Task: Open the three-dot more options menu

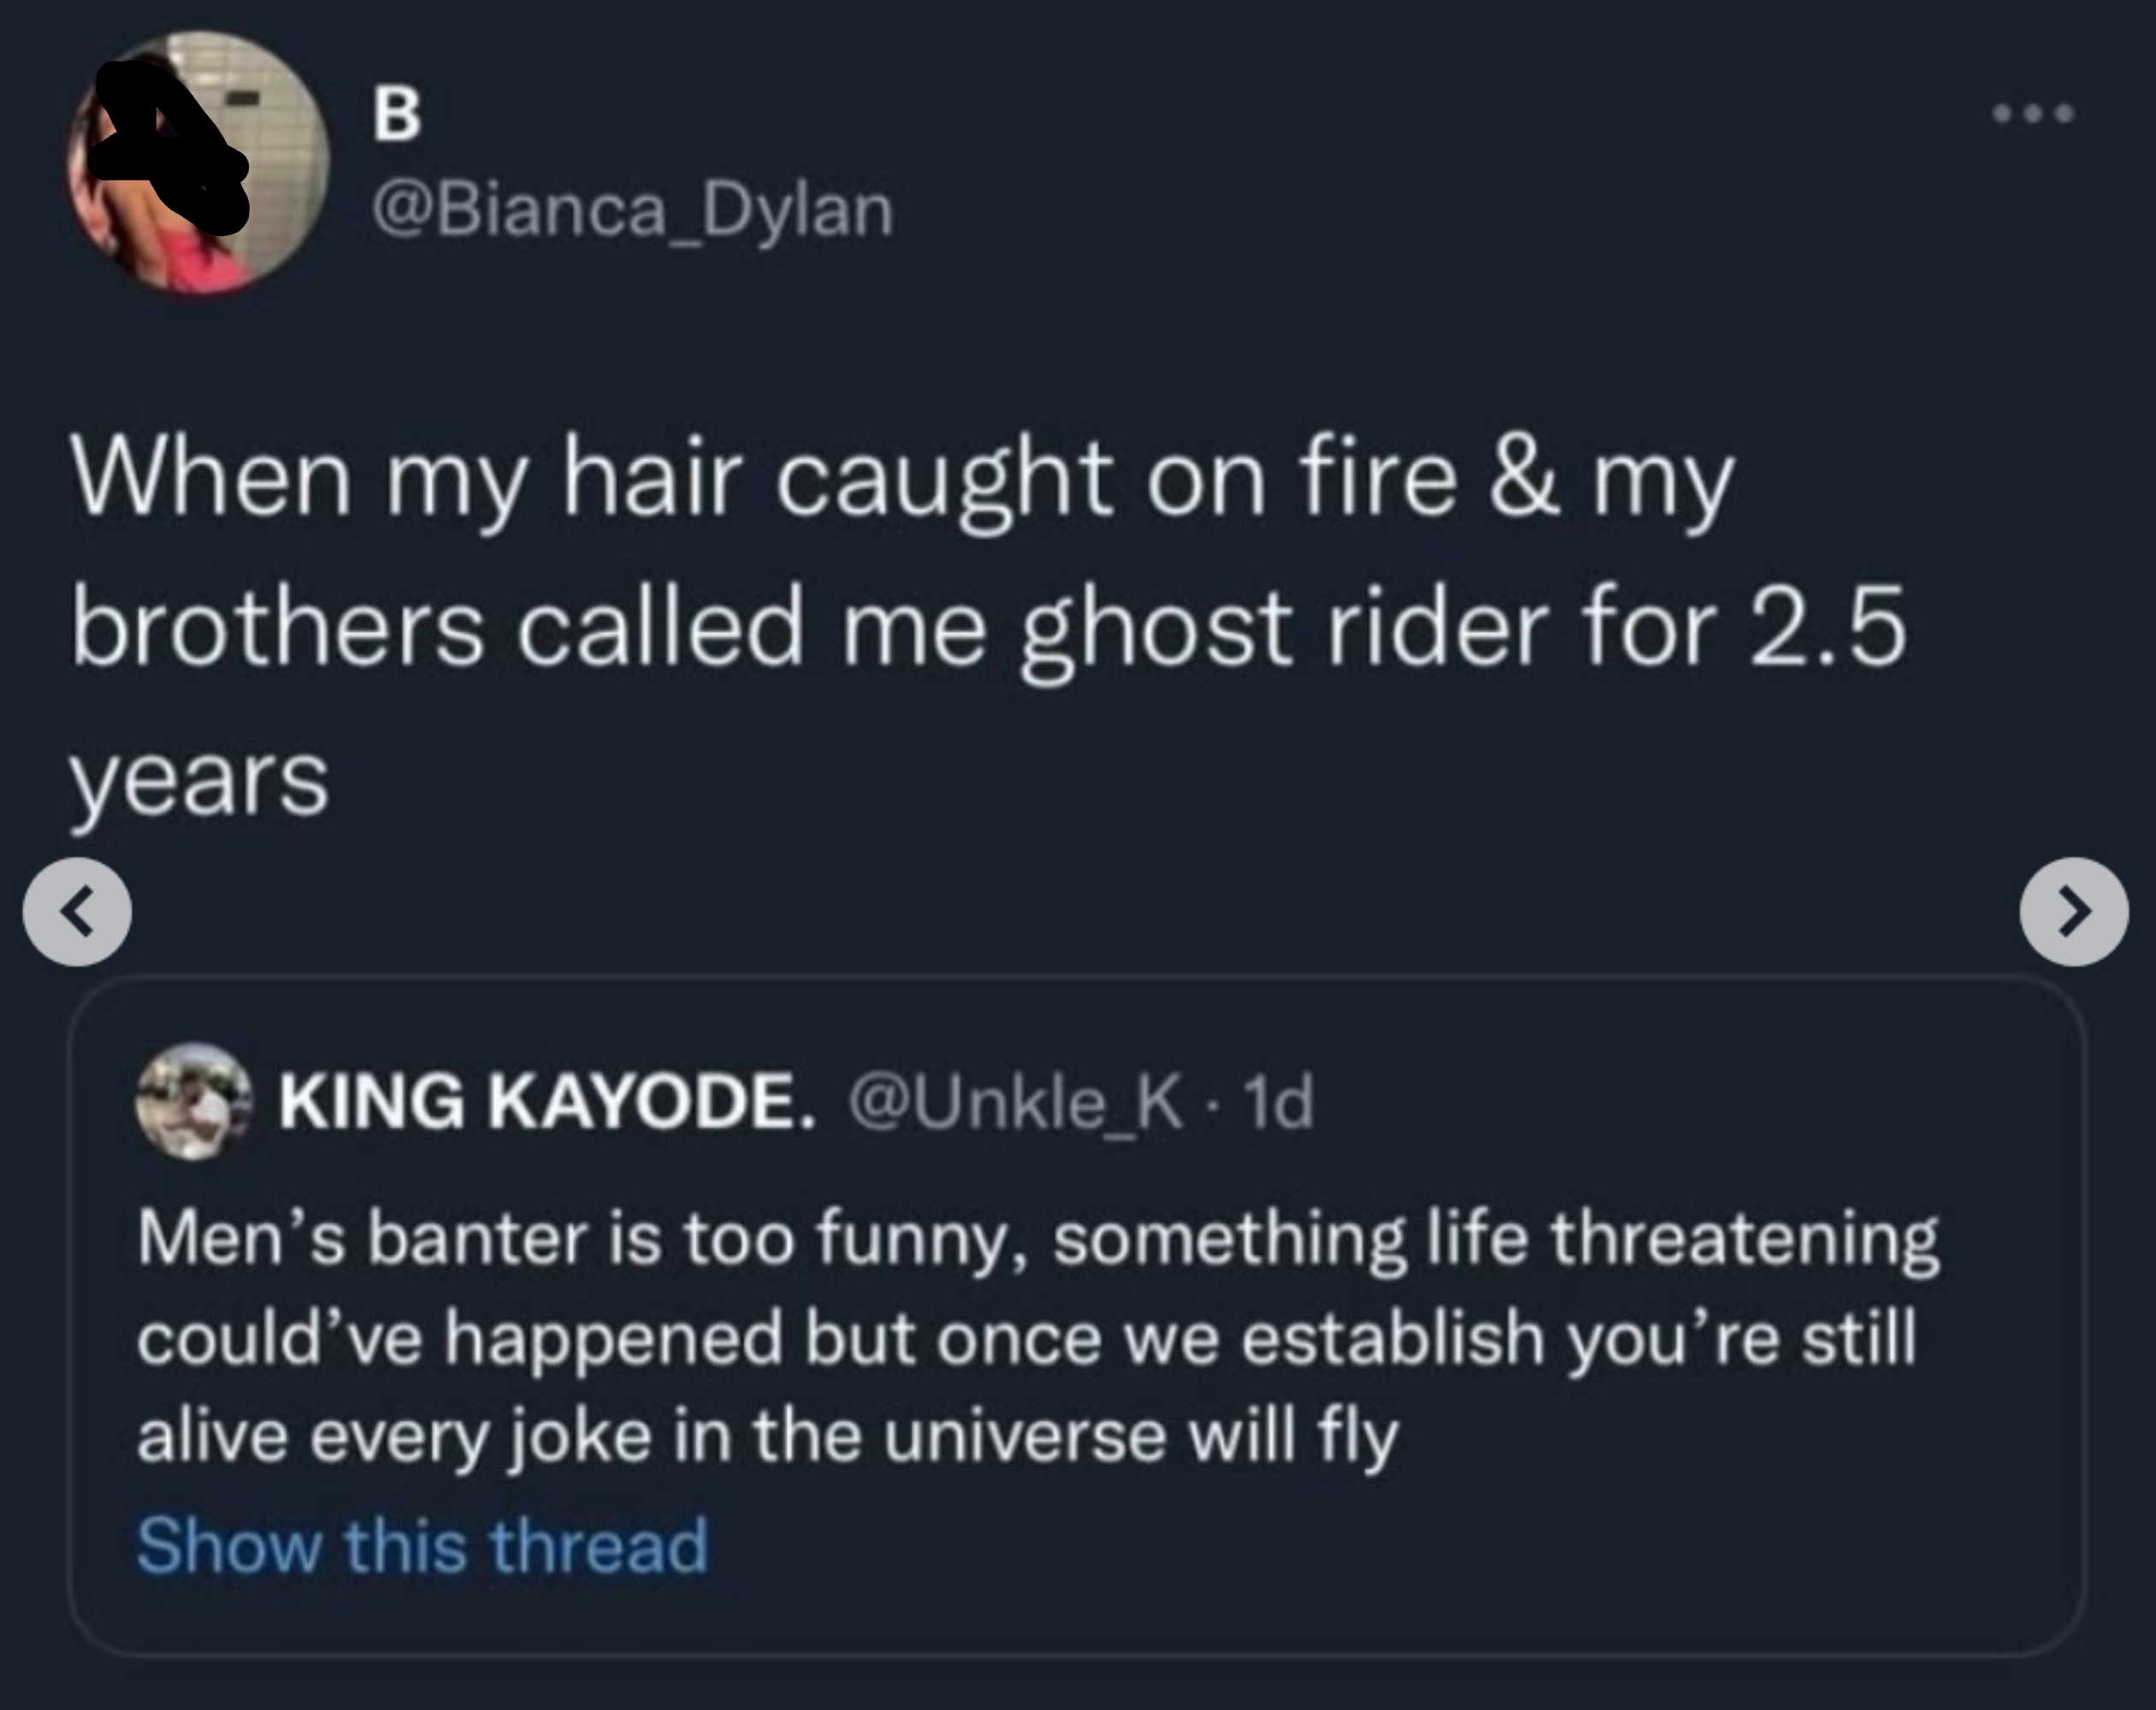Action: pos(2033,114)
